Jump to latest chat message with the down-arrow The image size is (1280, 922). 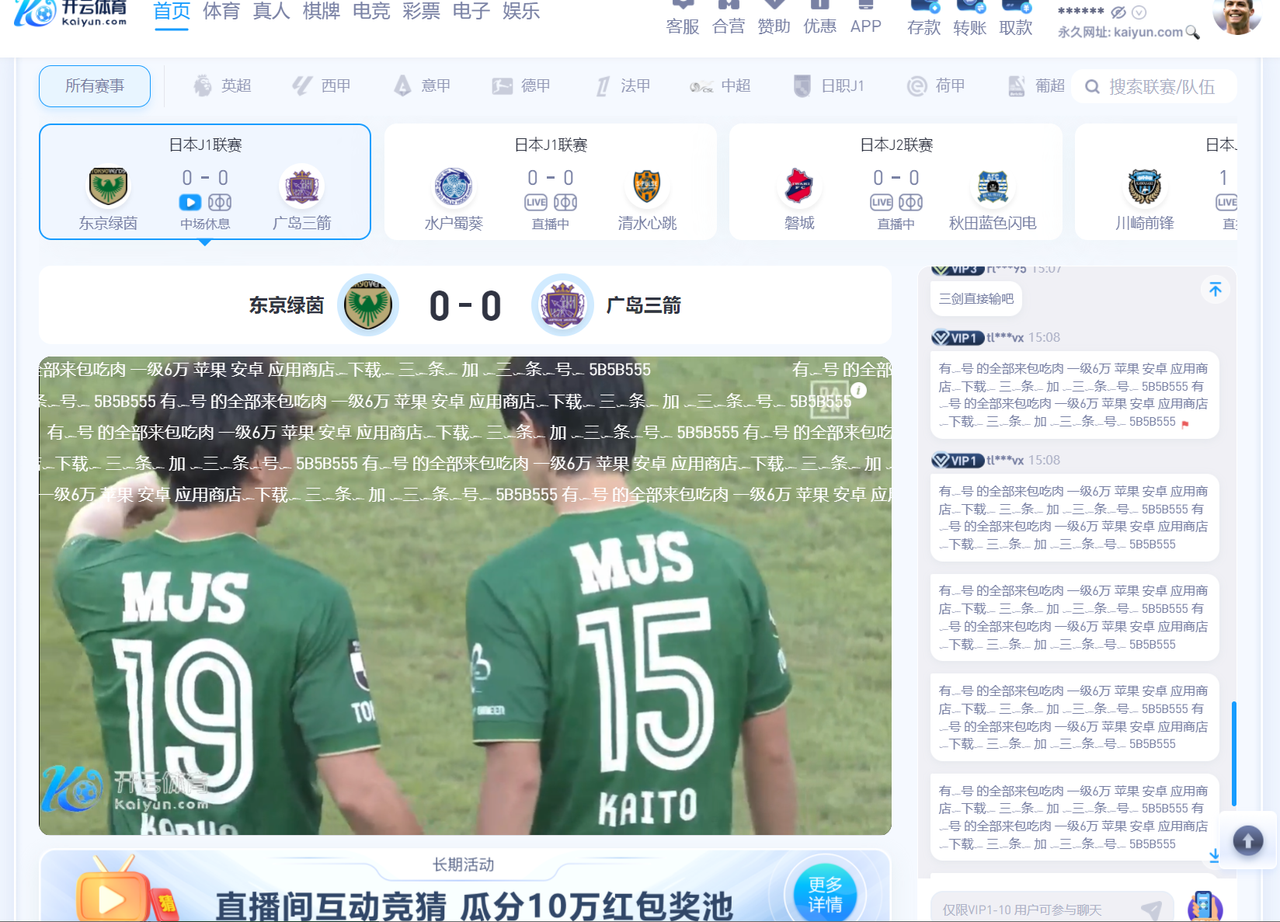(x=1214, y=856)
